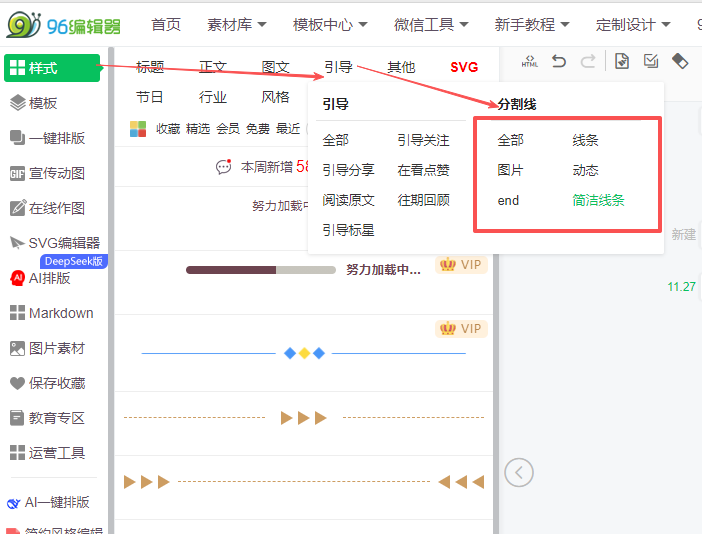Expand the 模板中心 dropdown menu
The width and height of the screenshot is (702, 534).
pyautogui.click(x=330, y=24)
